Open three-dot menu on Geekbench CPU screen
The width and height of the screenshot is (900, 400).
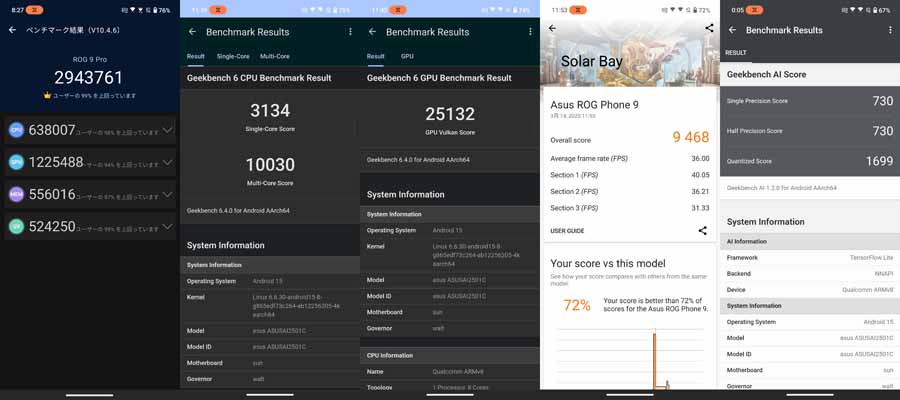click(x=350, y=32)
